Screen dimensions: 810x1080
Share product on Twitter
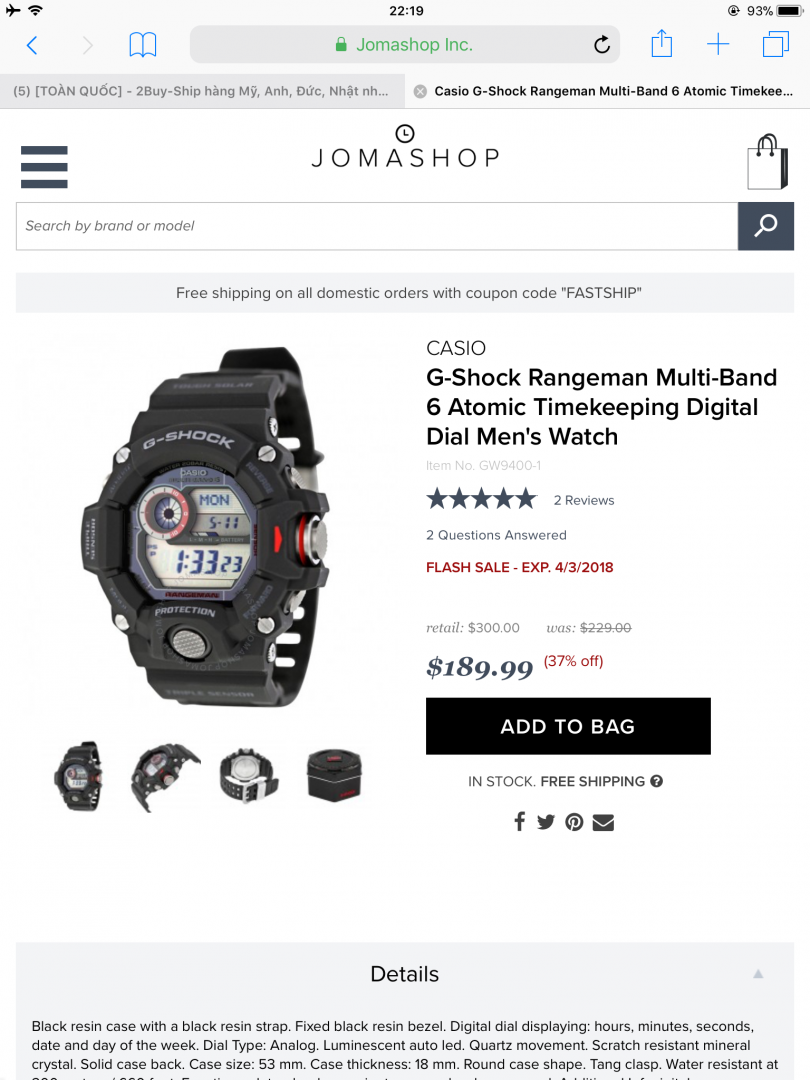[546, 822]
